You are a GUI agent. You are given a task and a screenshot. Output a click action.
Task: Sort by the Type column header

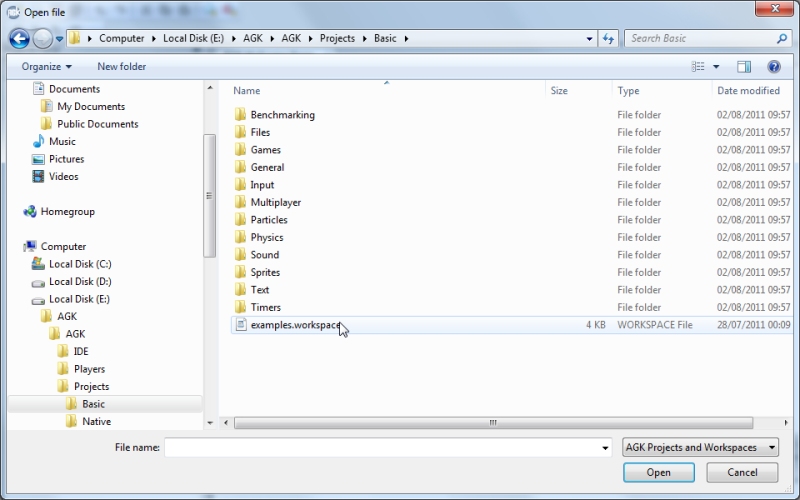point(628,90)
